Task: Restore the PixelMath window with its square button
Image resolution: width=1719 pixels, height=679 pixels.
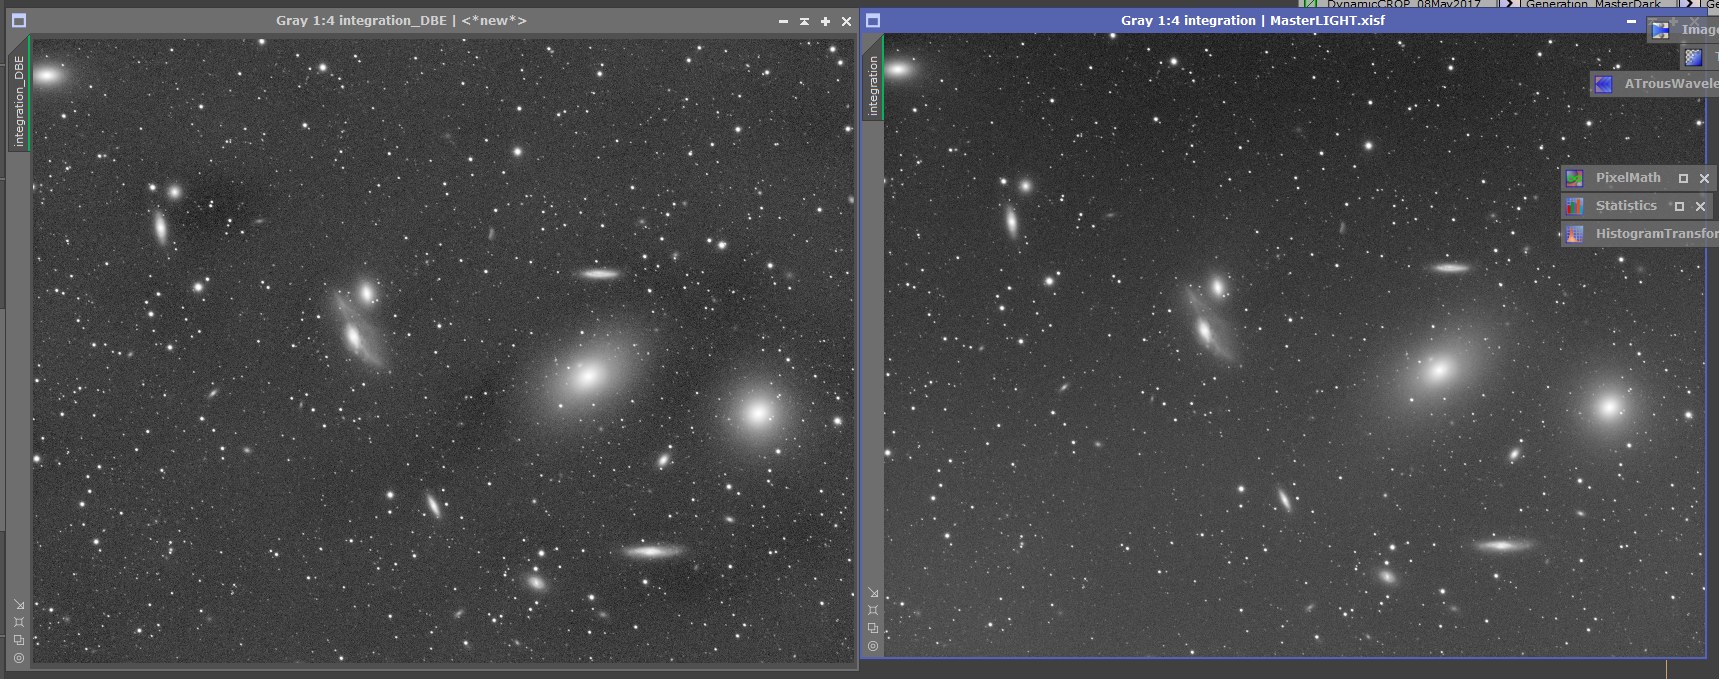Action: (x=1683, y=179)
